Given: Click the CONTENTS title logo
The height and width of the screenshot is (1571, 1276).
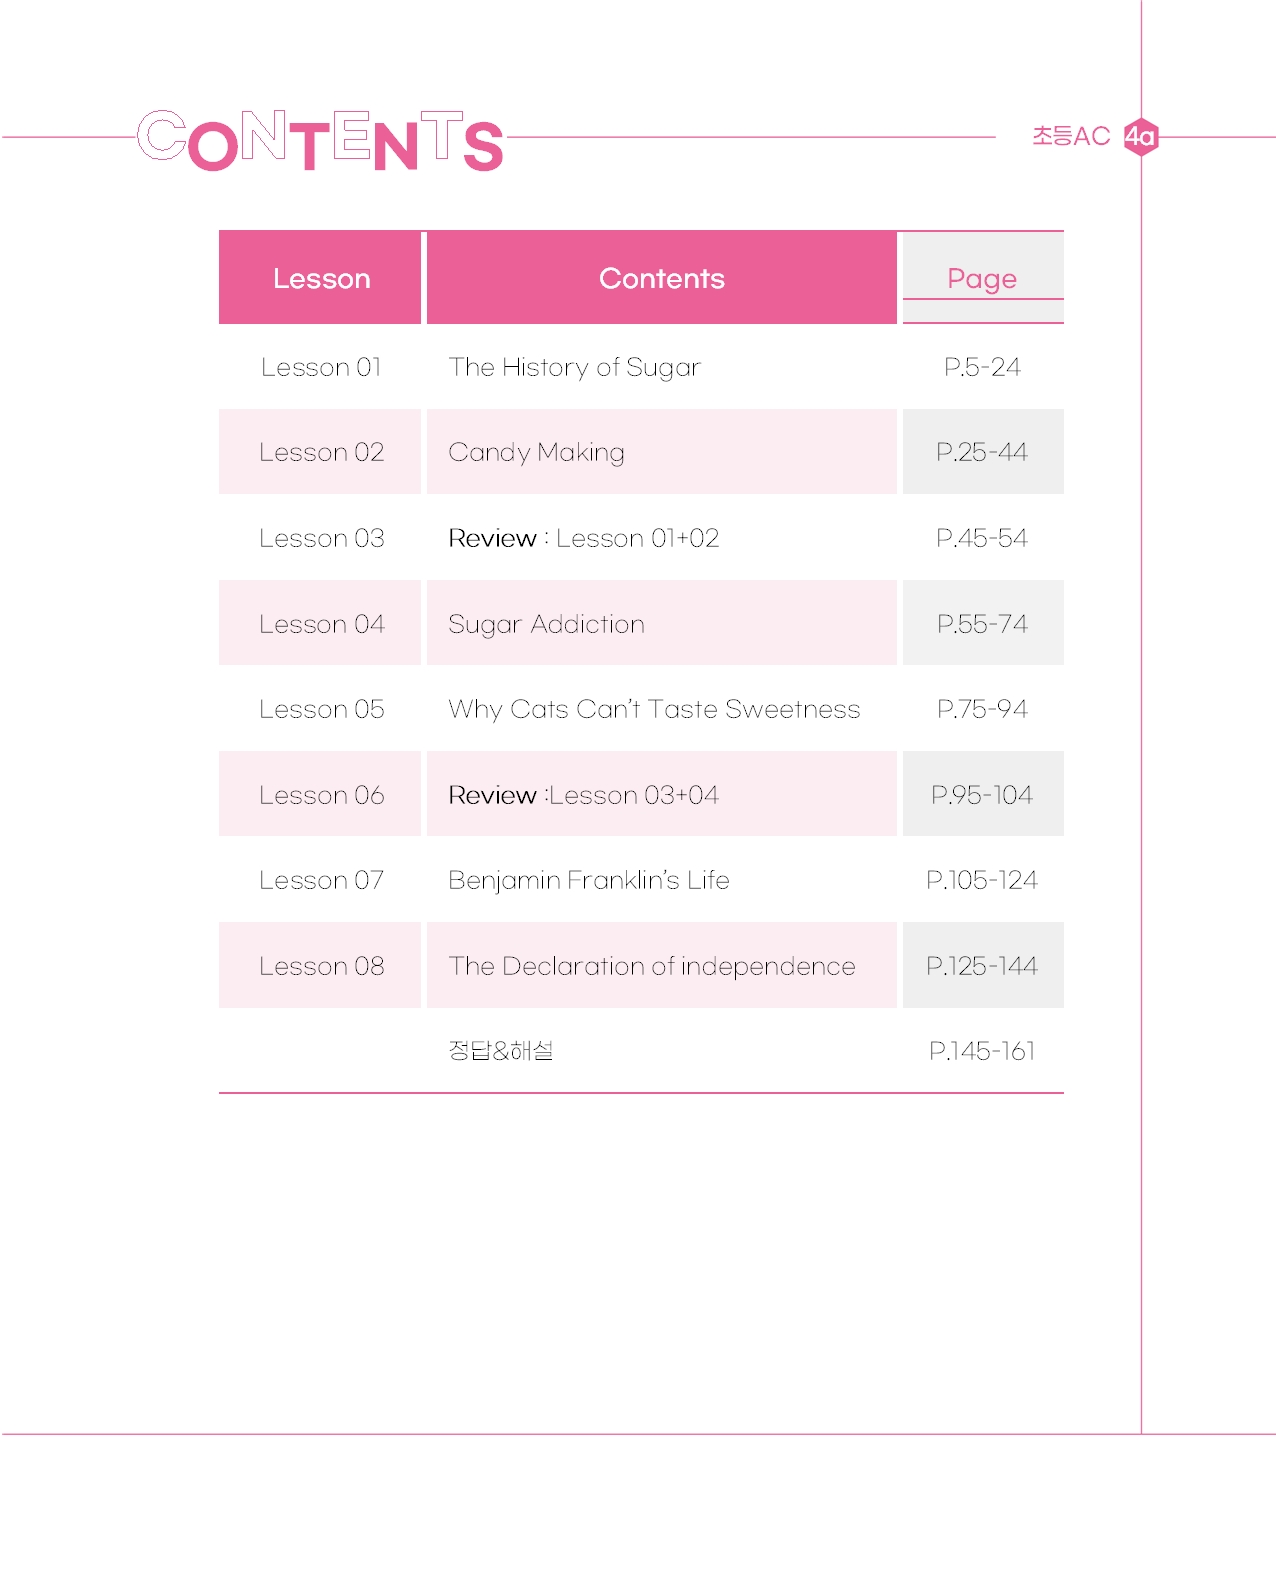Looking at the screenshot, I should point(320,141).
